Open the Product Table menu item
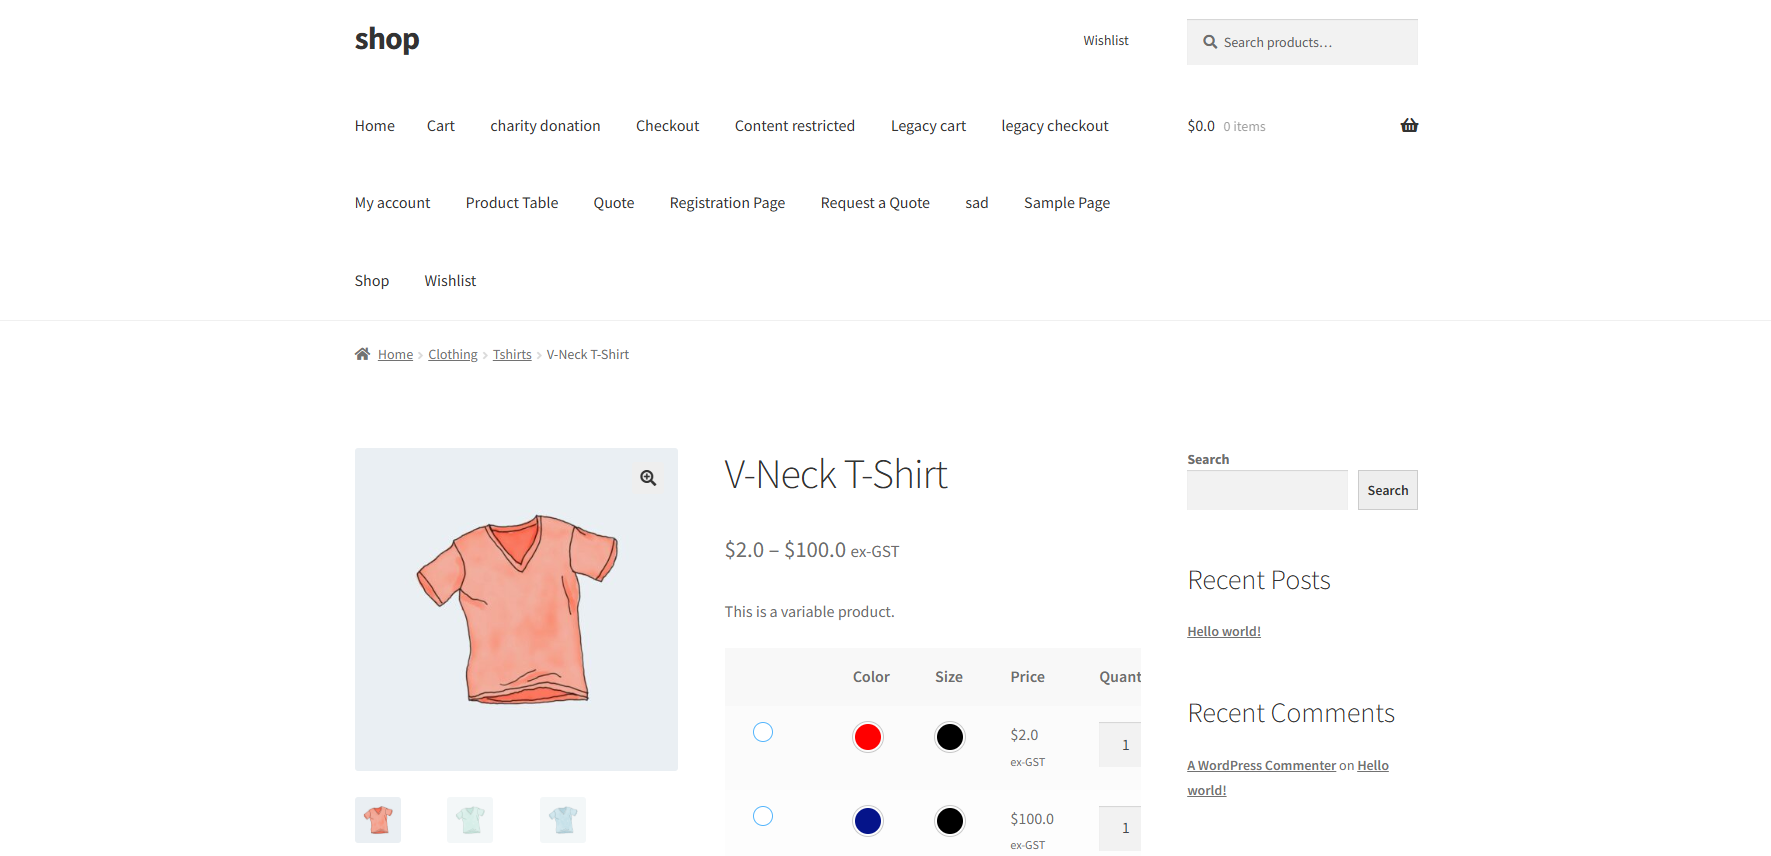Image resolution: width=1771 pixels, height=856 pixels. (512, 203)
